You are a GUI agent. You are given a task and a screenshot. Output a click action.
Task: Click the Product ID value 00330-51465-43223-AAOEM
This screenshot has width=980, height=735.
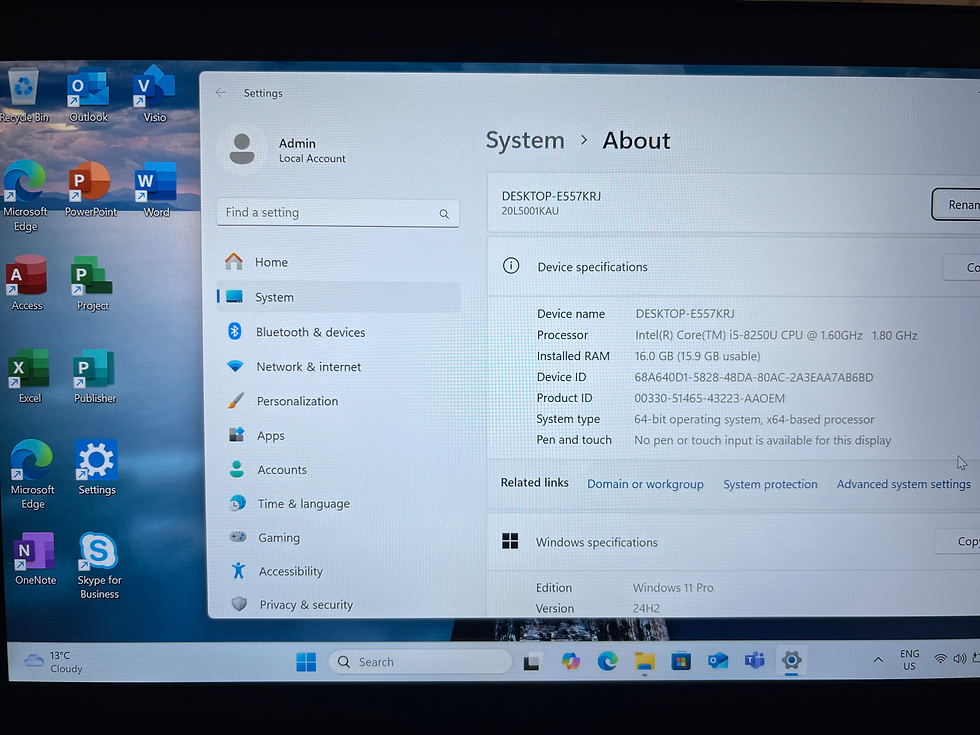click(x=709, y=398)
